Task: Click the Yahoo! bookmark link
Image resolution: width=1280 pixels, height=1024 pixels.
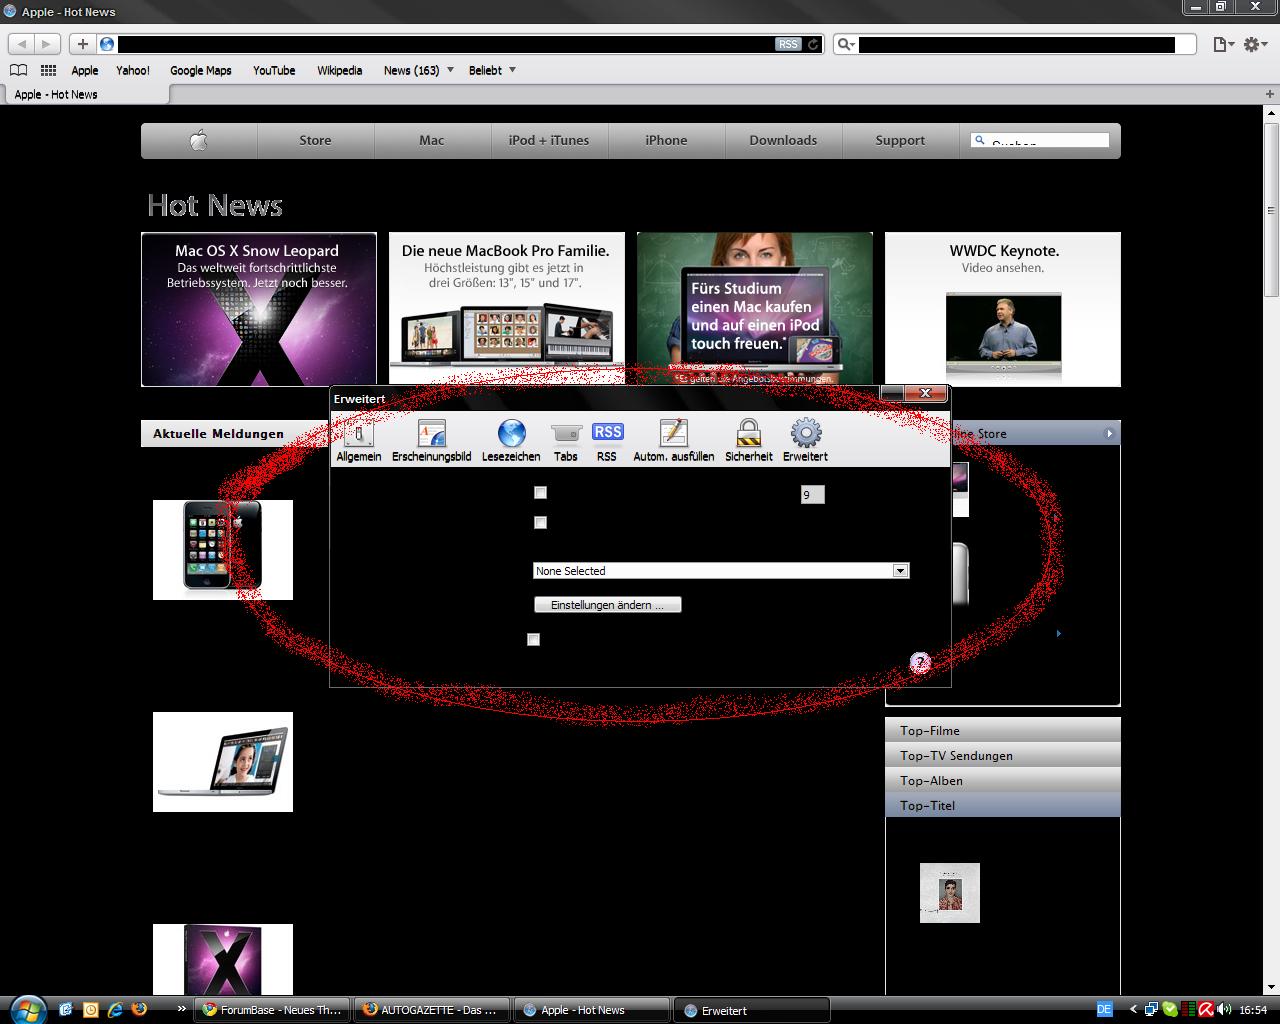Action: (x=133, y=70)
